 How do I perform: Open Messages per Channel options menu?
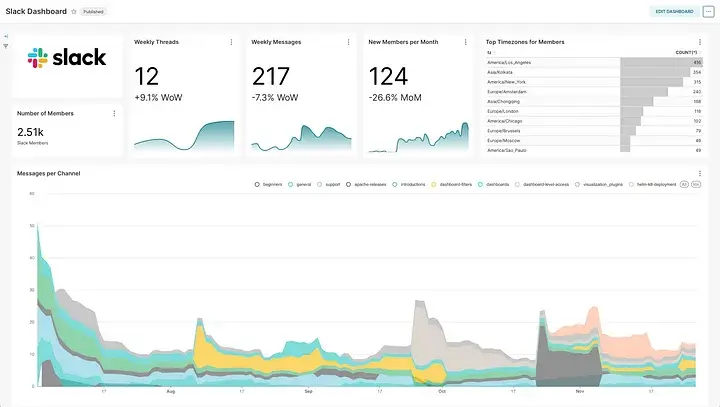(x=700, y=174)
